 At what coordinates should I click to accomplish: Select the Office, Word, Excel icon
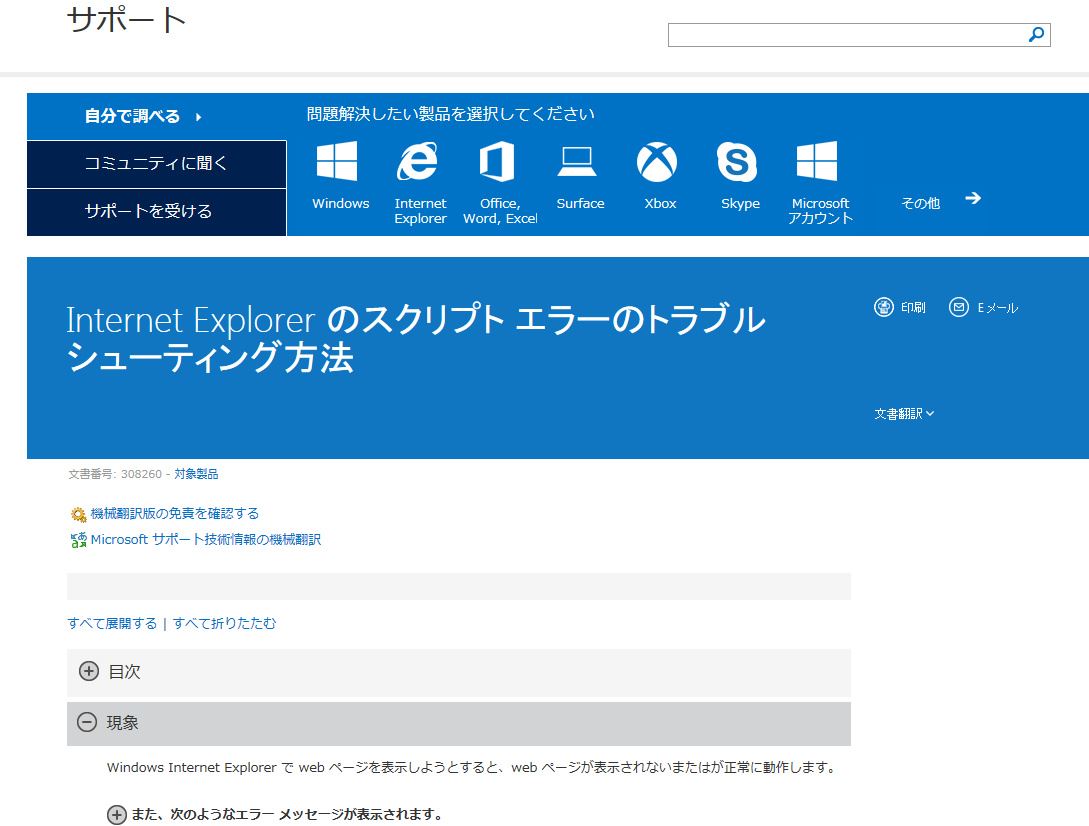click(497, 161)
